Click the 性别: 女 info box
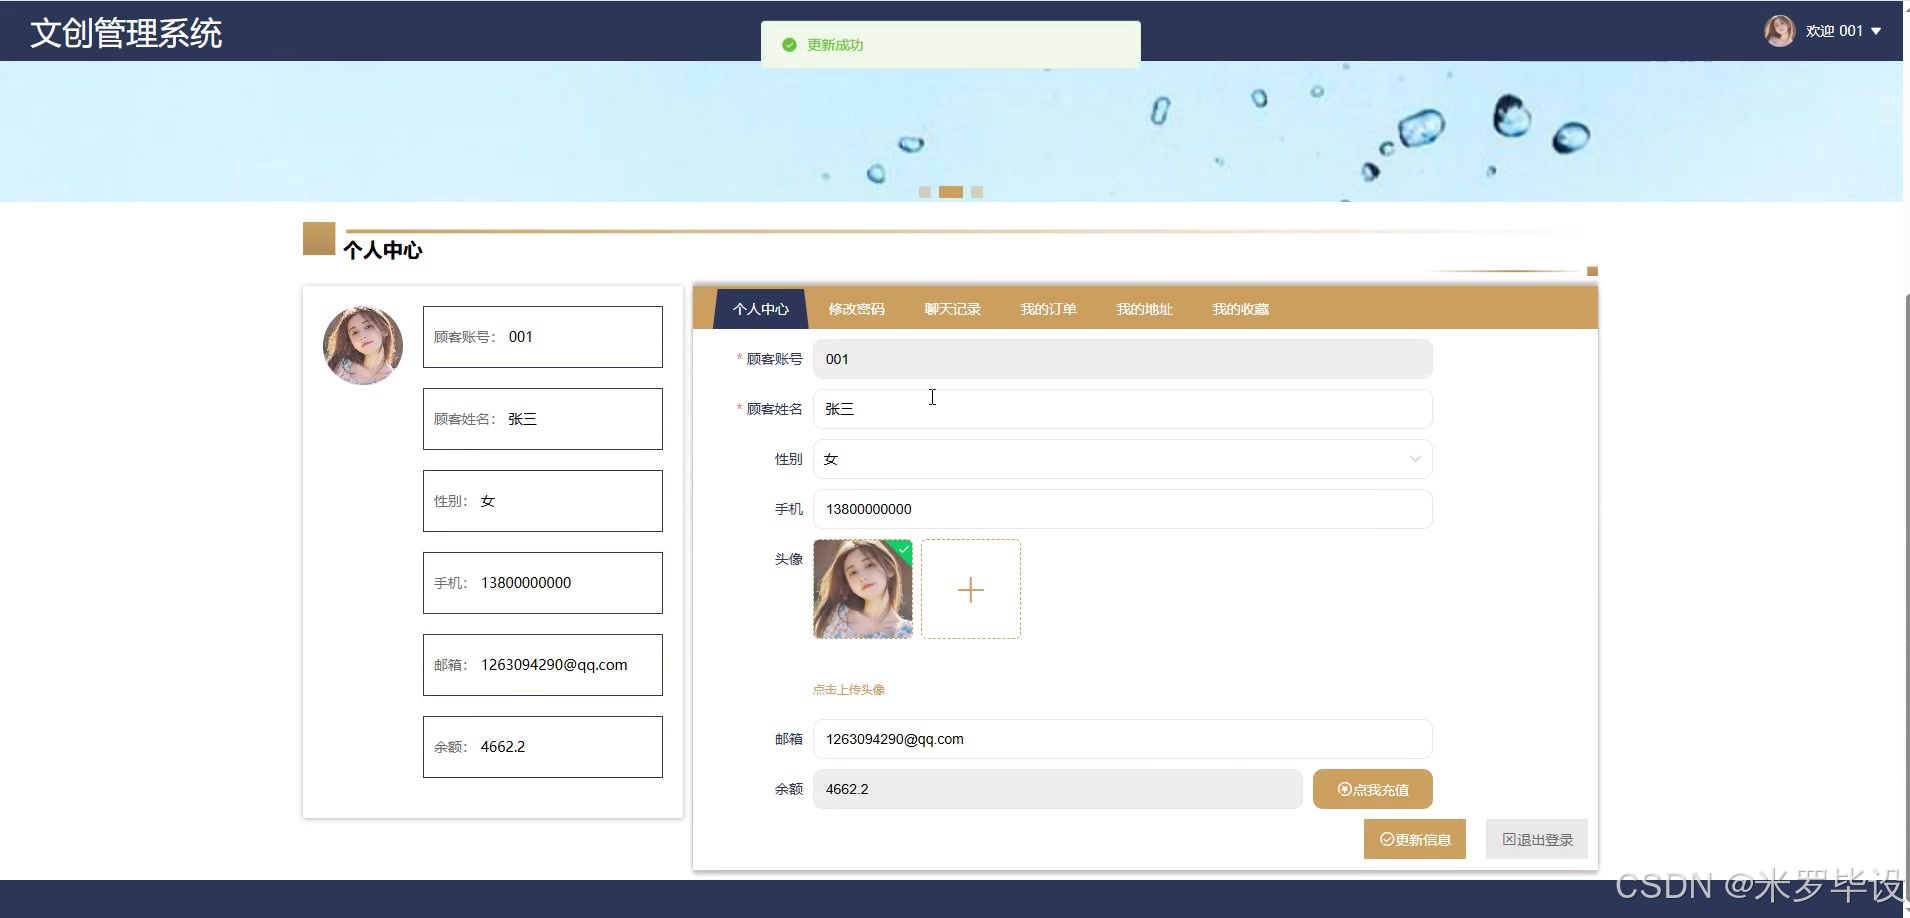This screenshot has height=918, width=1910. tap(542, 501)
